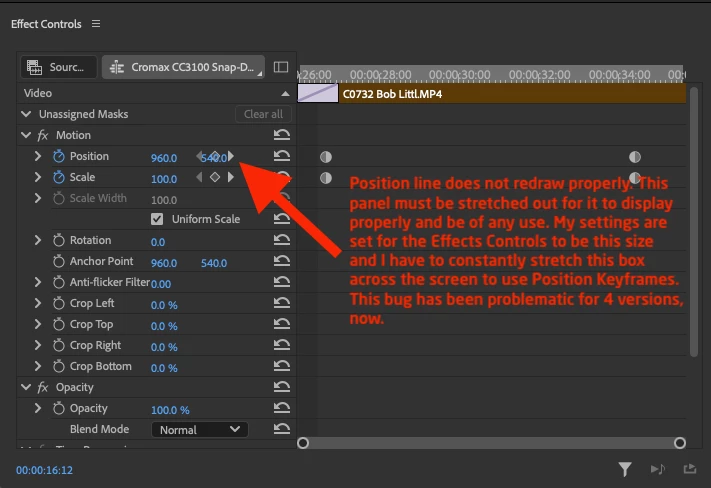Click the first Position keyframe in timeline
Image resolution: width=711 pixels, height=488 pixels.
(x=326, y=157)
